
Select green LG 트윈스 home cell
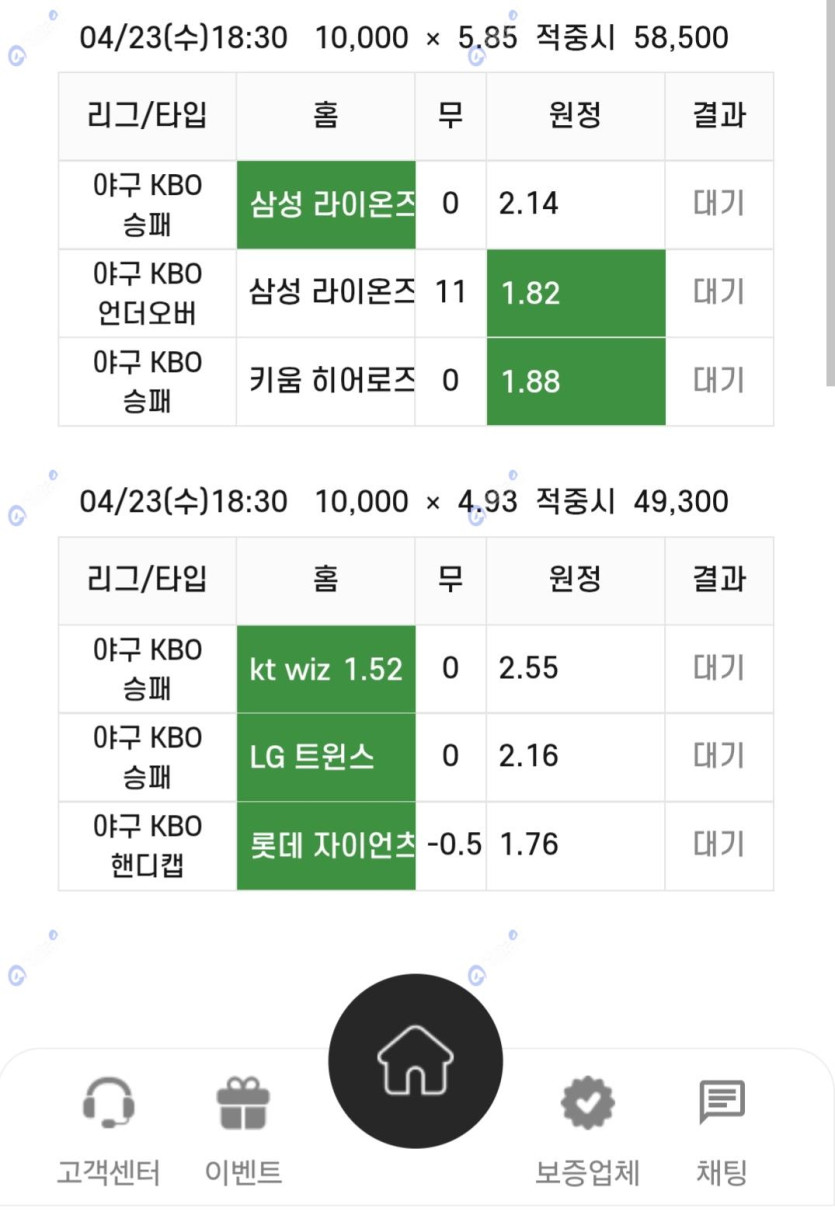[x=326, y=757]
